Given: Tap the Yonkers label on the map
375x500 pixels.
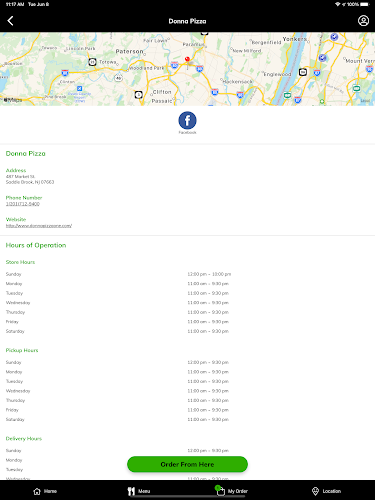Looking at the screenshot, I should (295, 39).
